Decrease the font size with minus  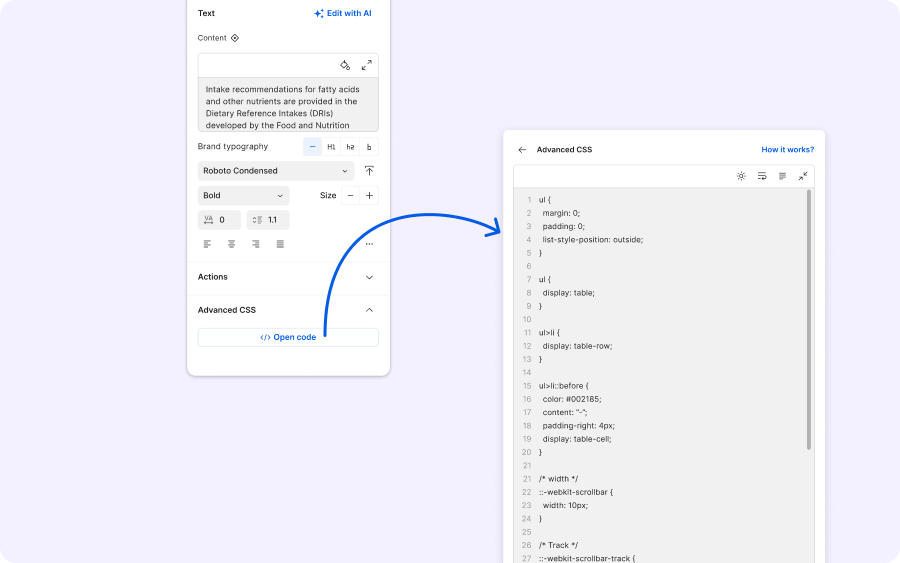click(x=350, y=196)
